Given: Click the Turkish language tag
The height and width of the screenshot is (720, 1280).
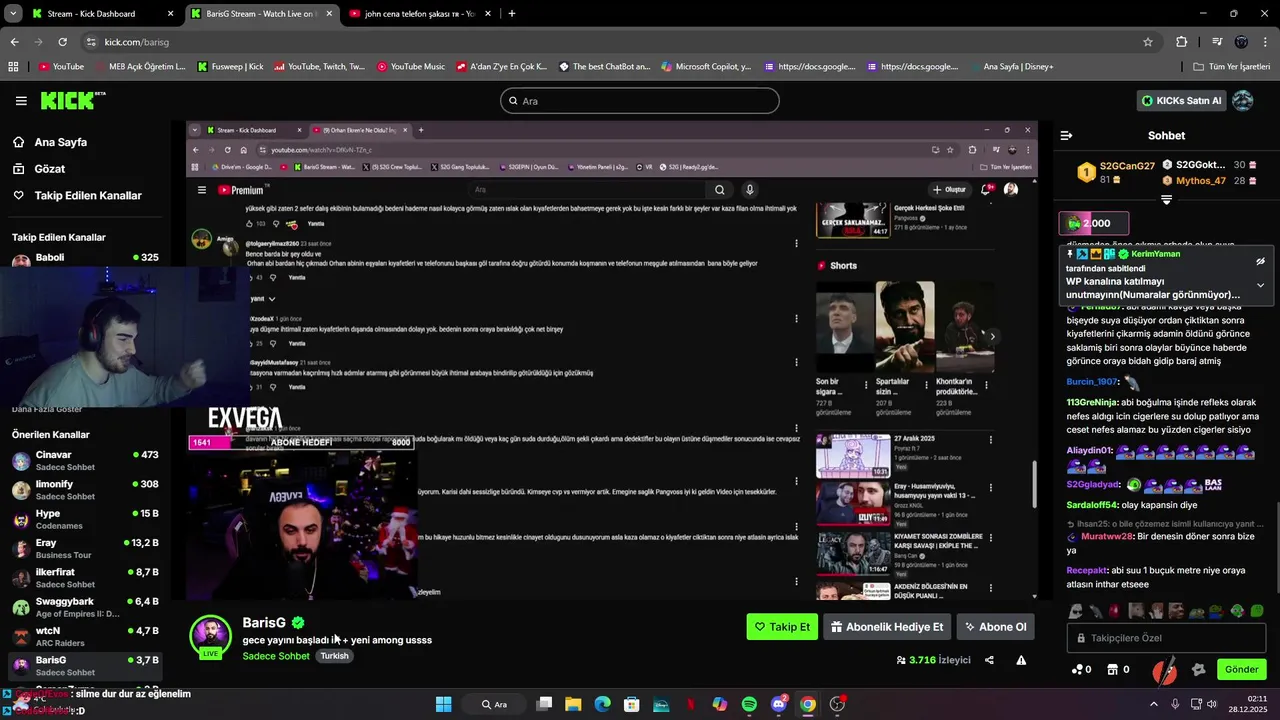Looking at the screenshot, I should 334,656.
